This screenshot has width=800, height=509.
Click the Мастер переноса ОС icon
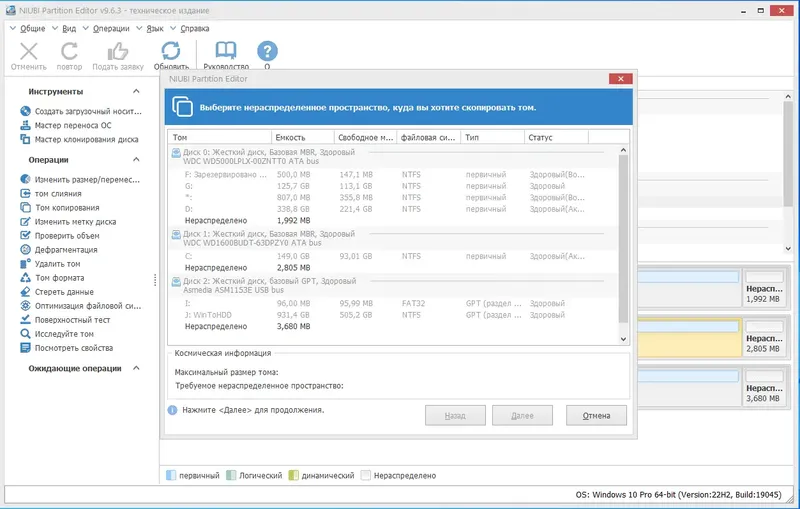point(26,125)
